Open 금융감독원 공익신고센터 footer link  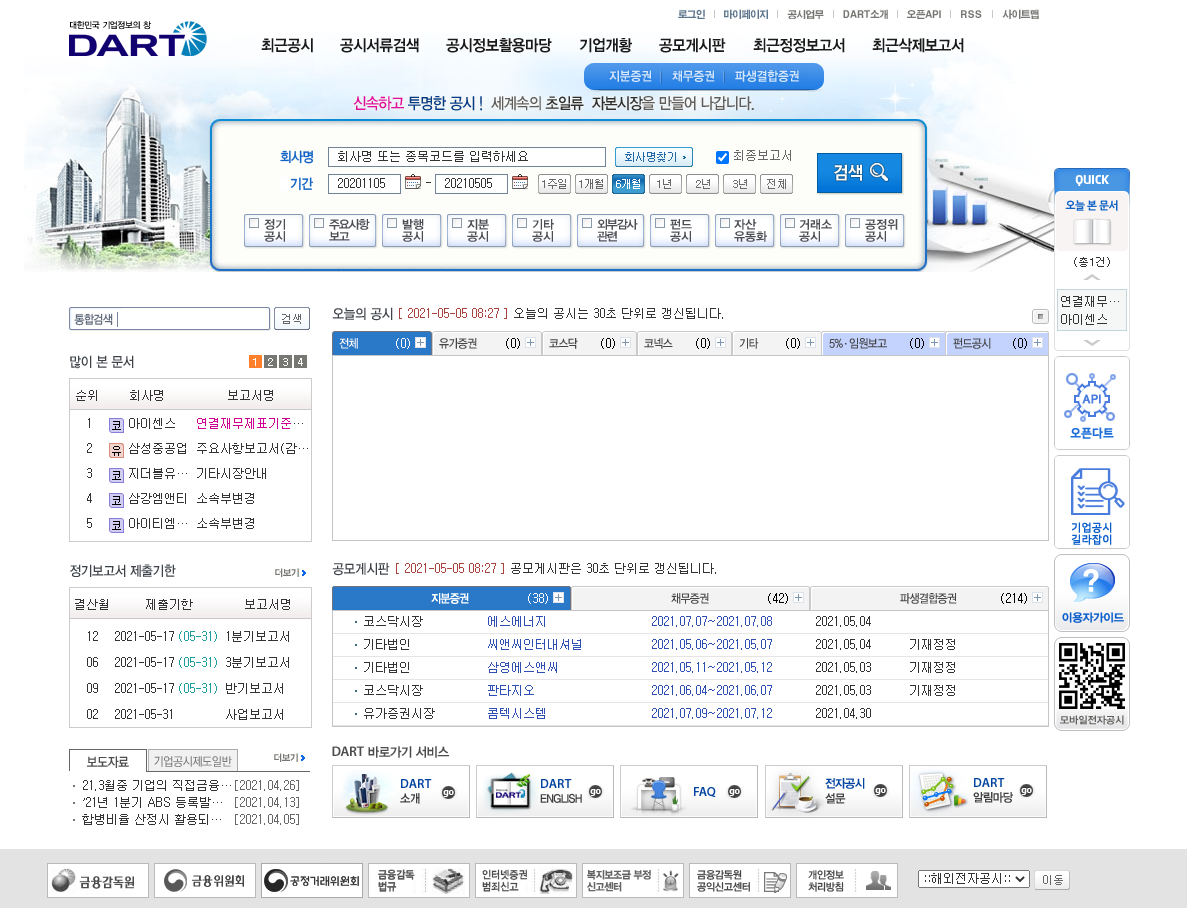click(x=740, y=880)
